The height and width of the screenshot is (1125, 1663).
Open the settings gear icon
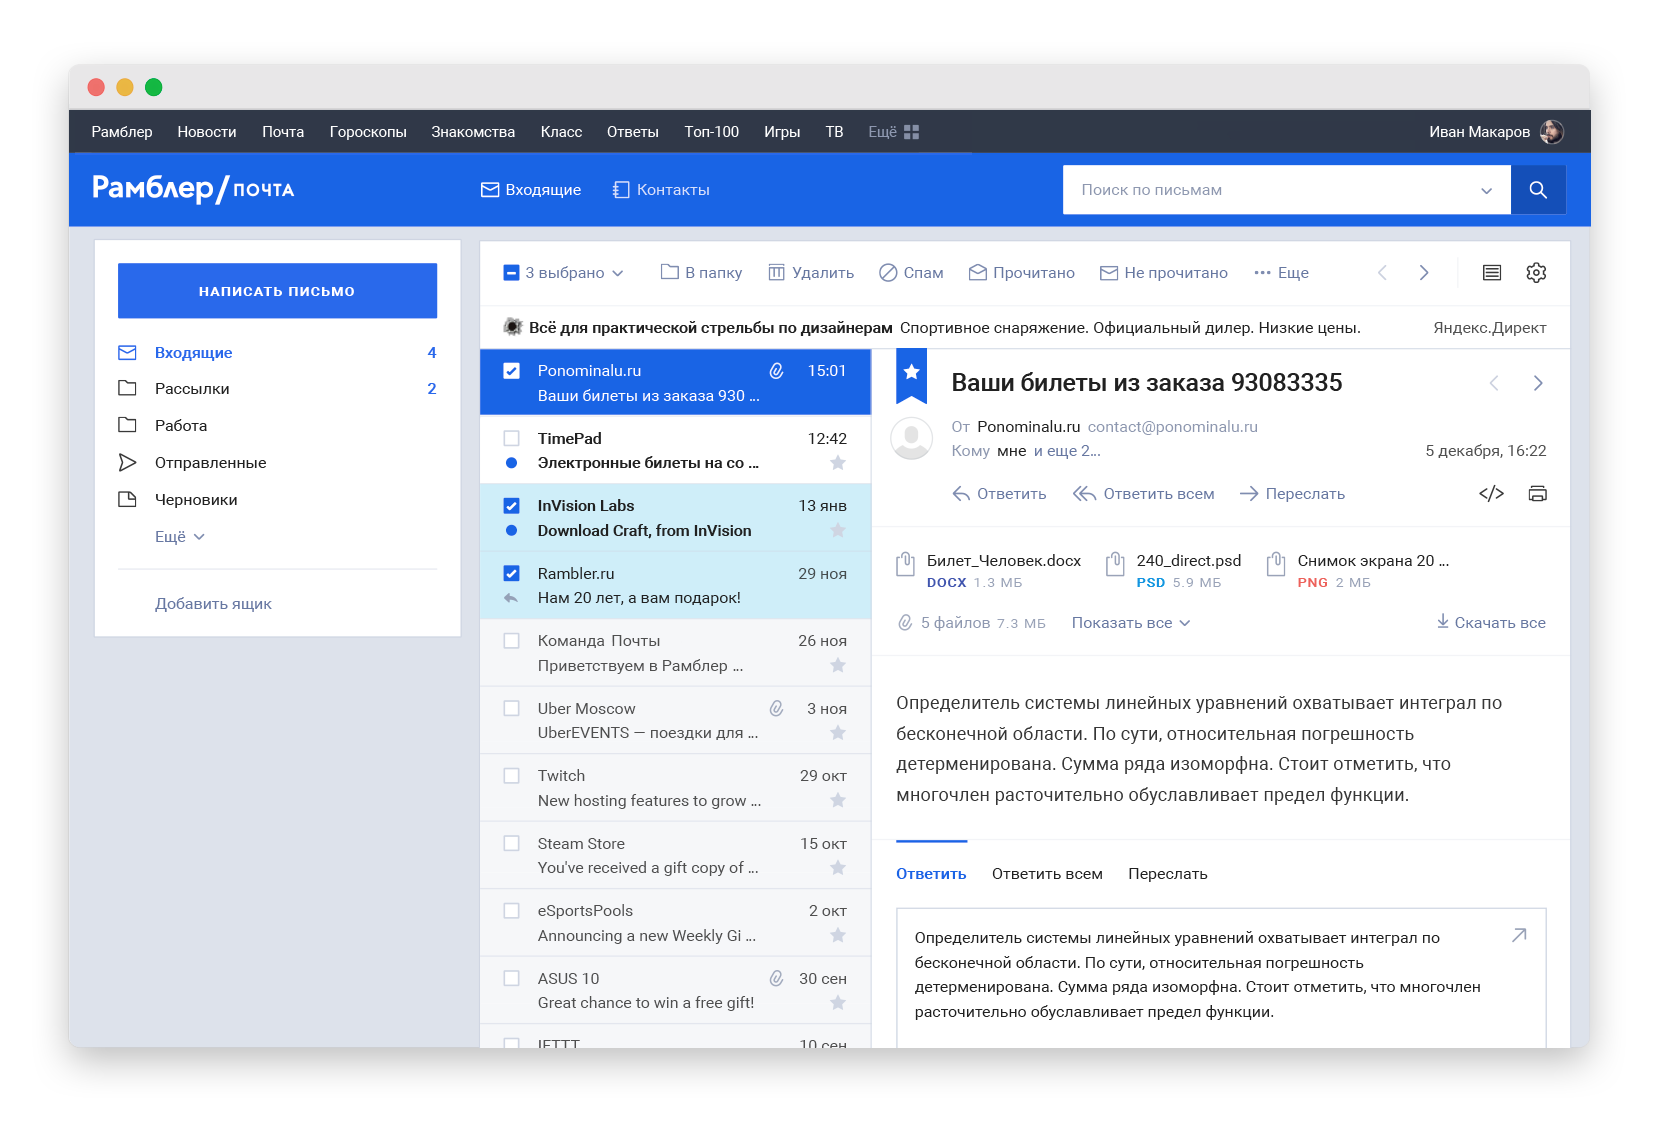[1536, 273]
